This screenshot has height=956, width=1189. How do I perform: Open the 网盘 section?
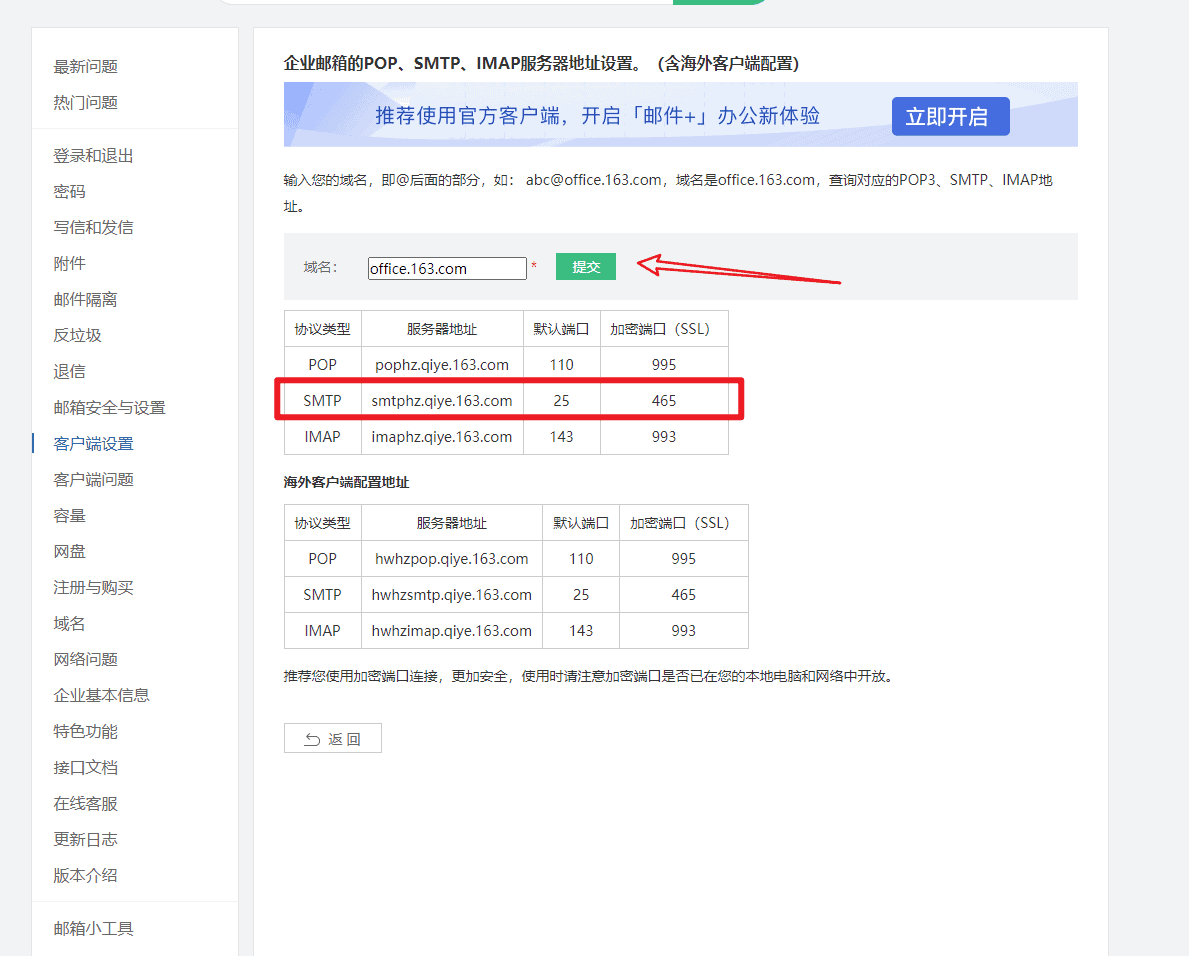click(69, 551)
